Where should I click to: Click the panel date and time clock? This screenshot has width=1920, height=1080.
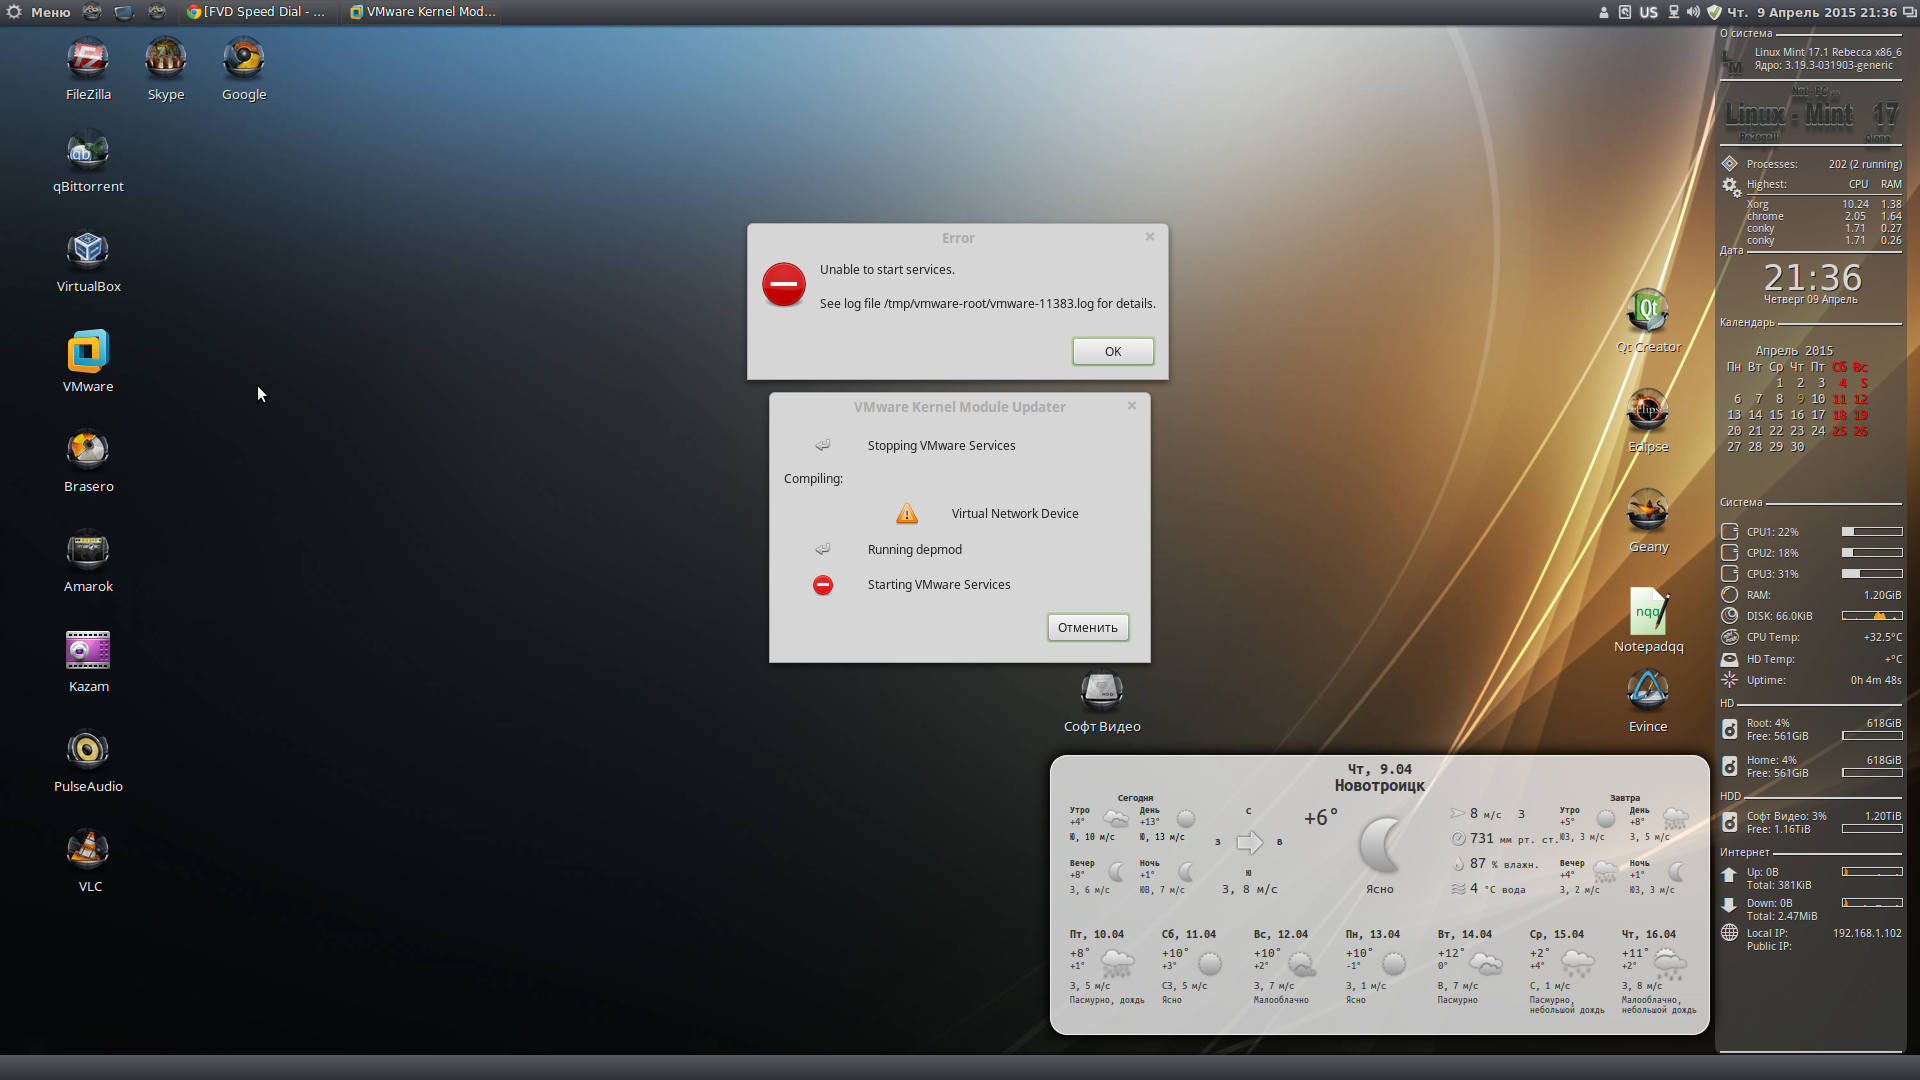[x=1812, y=12]
